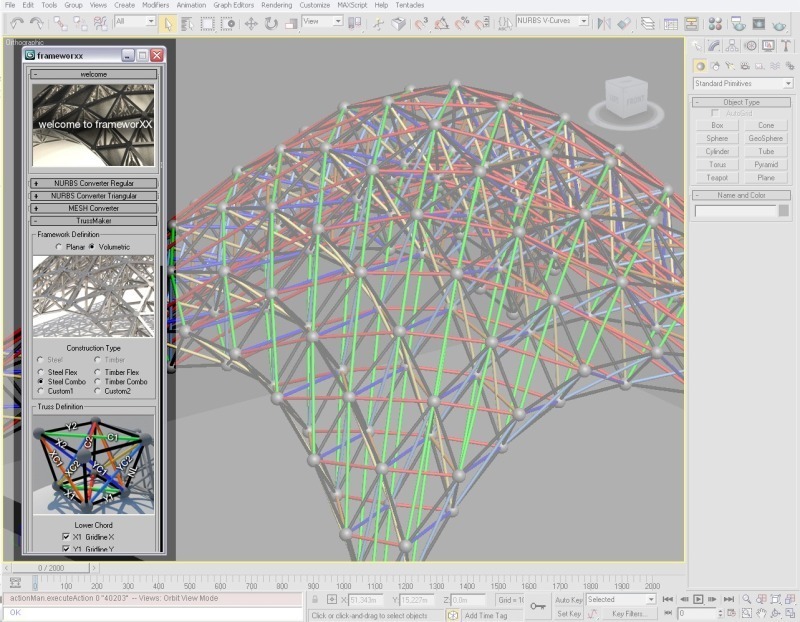800x622 pixels.
Task: Select the Rotate tool in the toolbar
Action: (x=271, y=22)
